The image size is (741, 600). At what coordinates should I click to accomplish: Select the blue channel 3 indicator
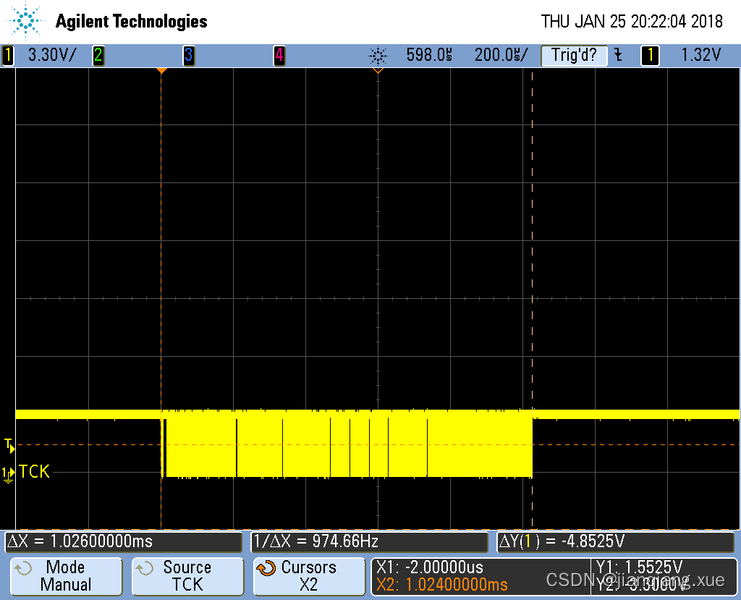pyautogui.click(x=189, y=55)
